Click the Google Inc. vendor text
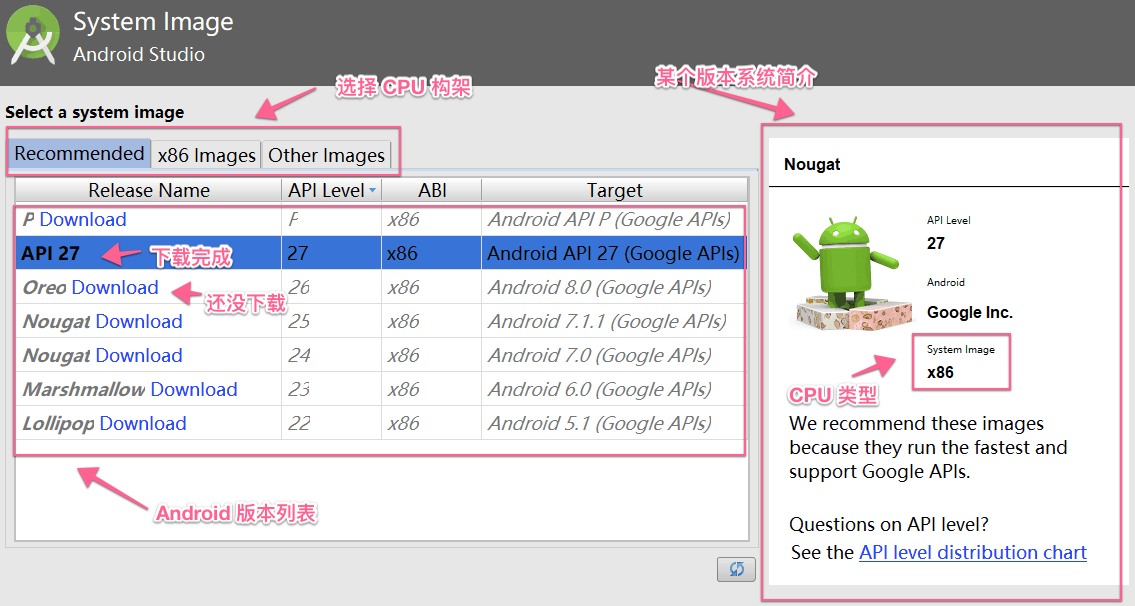1135x606 pixels. coord(970,313)
